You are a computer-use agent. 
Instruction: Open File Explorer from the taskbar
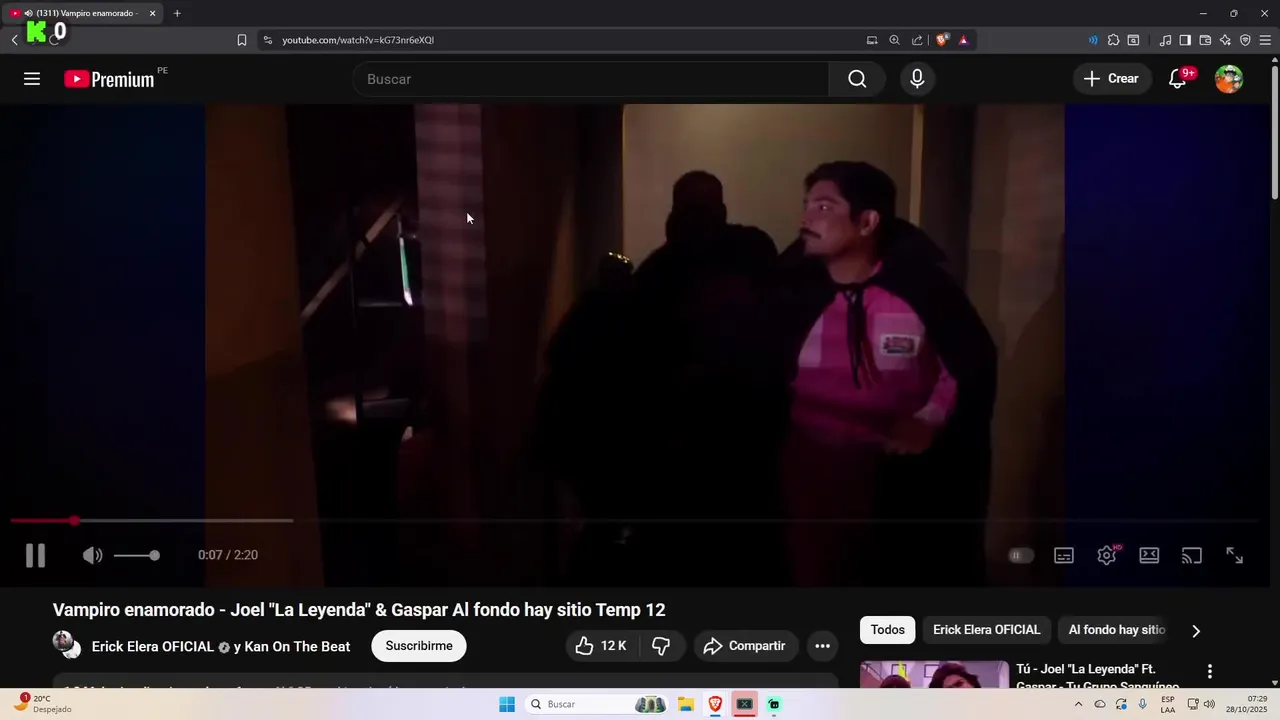[686, 704]
